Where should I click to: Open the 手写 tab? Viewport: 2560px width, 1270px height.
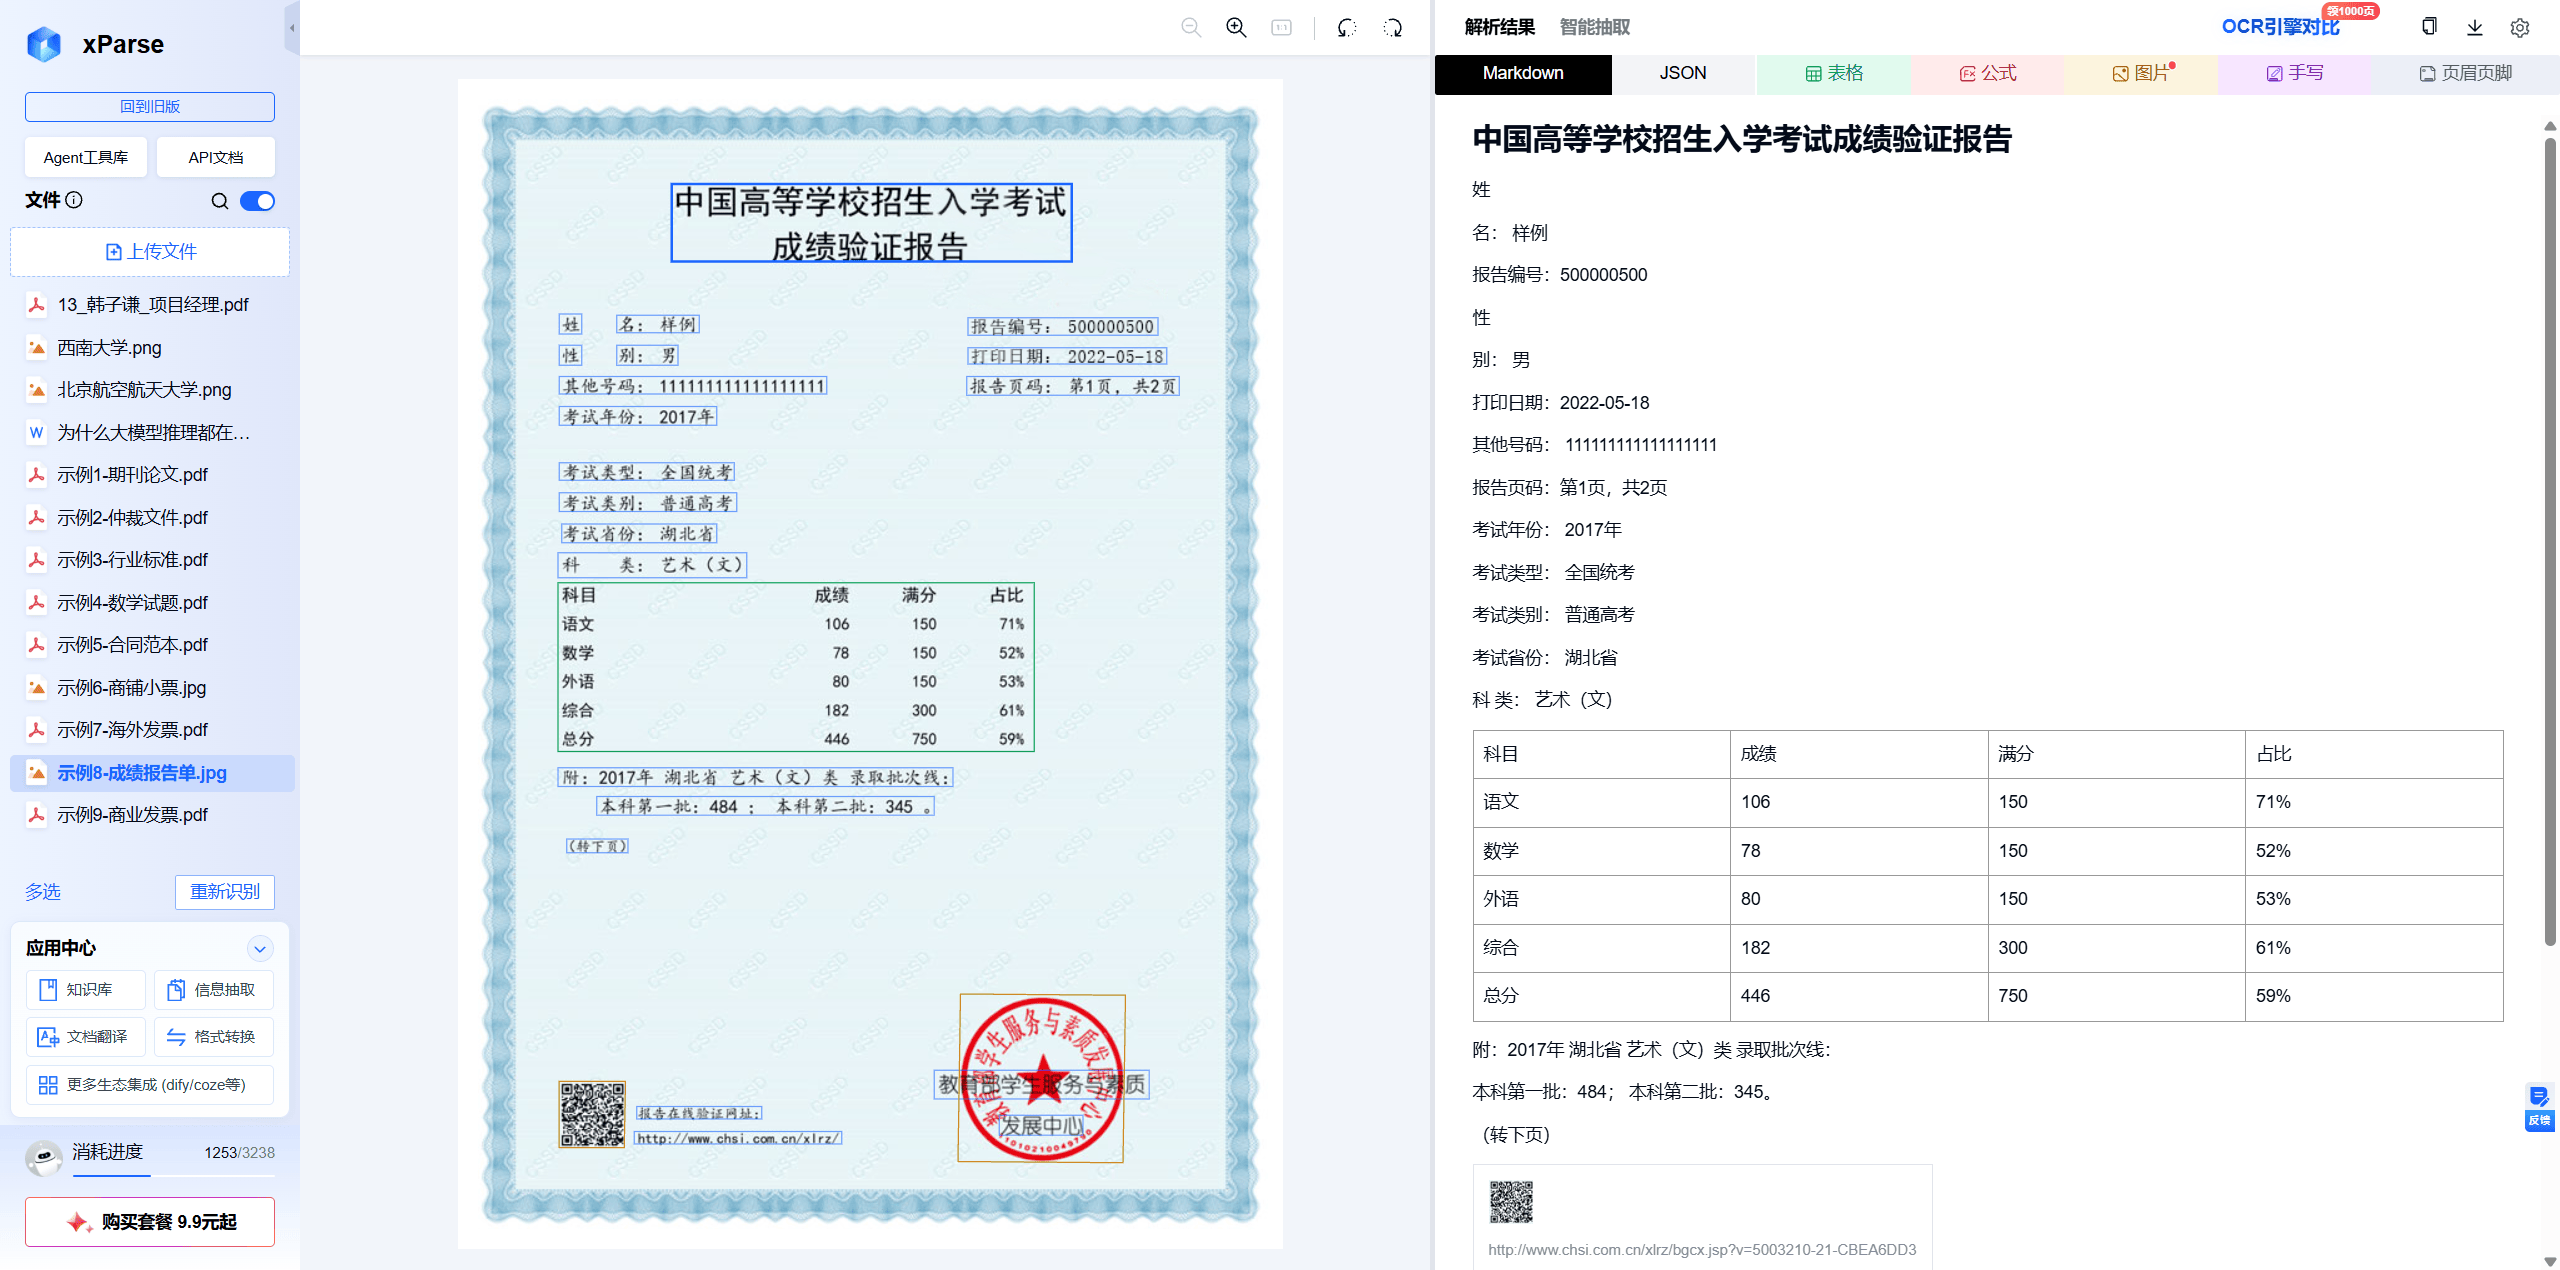[2295, 74]
